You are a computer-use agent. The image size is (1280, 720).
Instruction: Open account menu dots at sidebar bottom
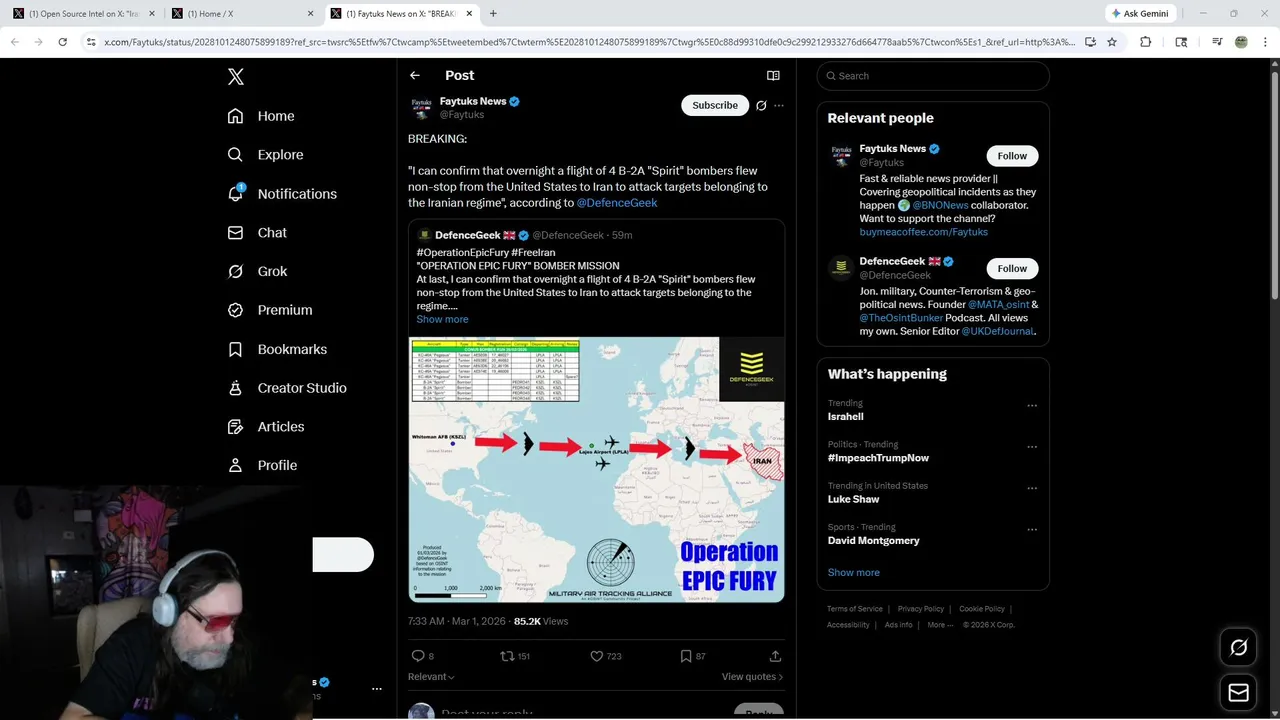click(x=377, y=689)
